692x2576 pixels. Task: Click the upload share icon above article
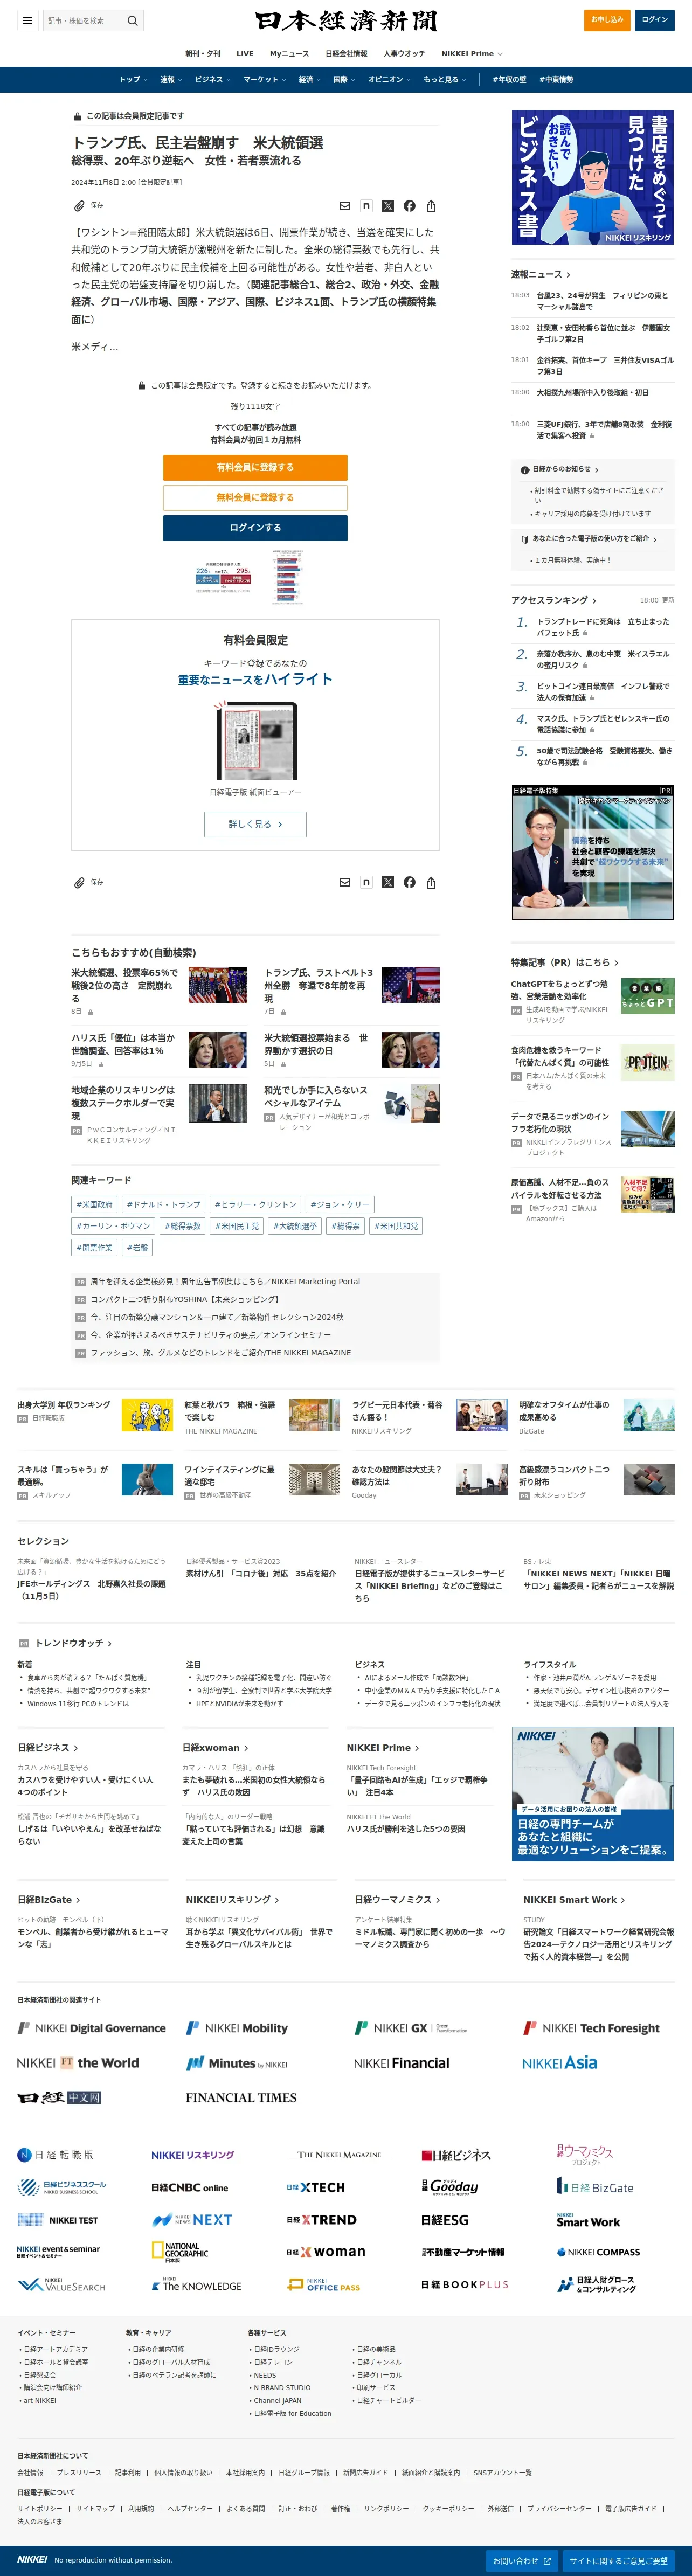pos(431,206)
